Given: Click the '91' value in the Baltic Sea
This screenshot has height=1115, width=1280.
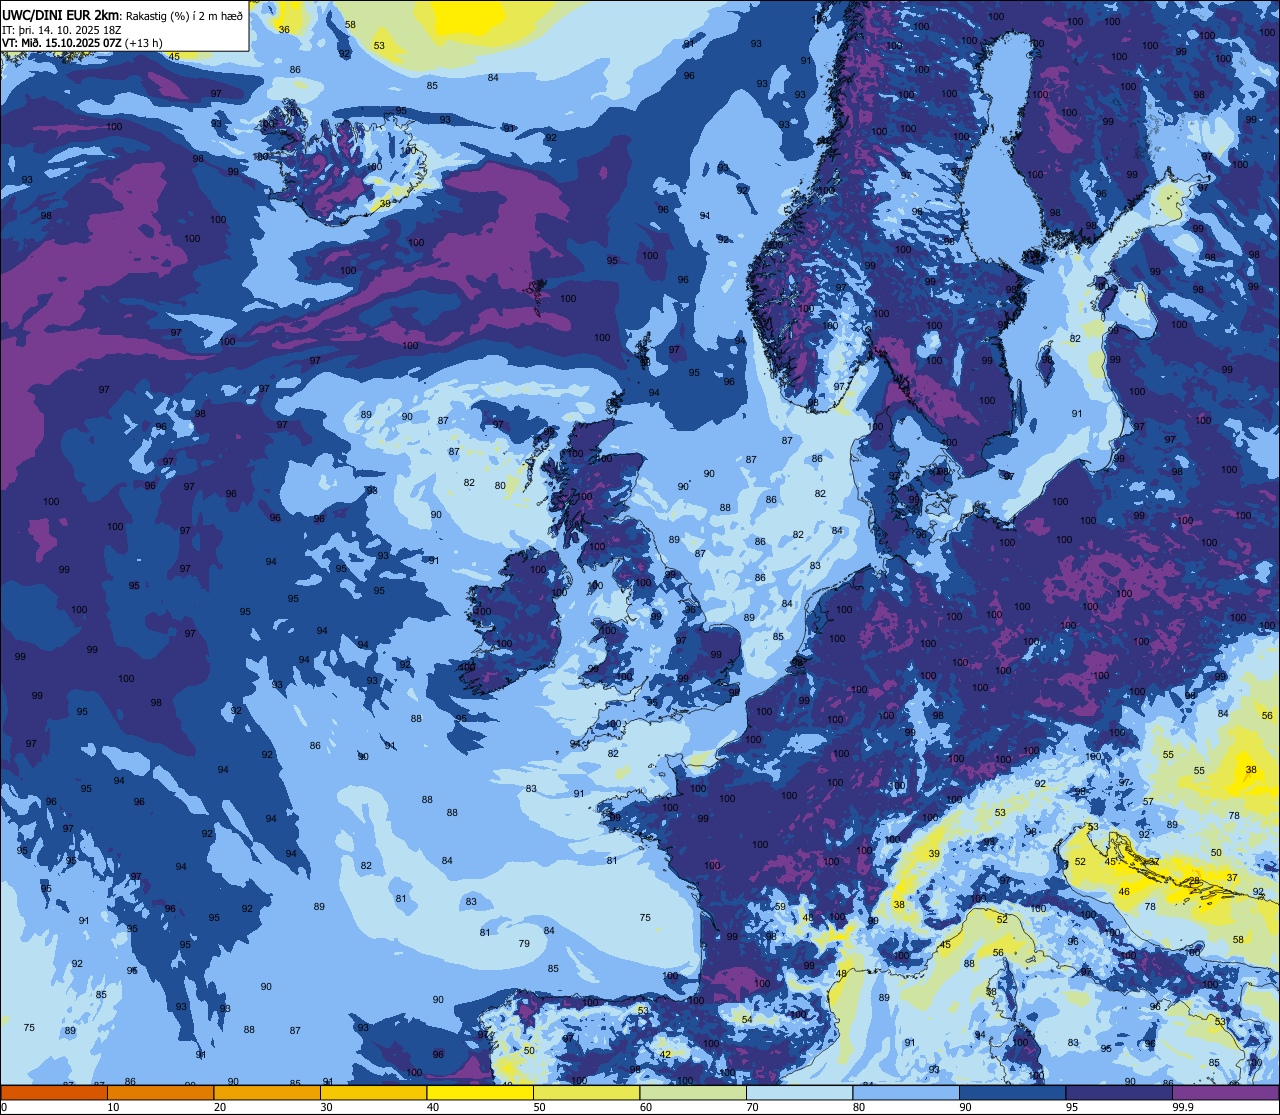Looking at the screenshot, I should (x=1077, y=414).
